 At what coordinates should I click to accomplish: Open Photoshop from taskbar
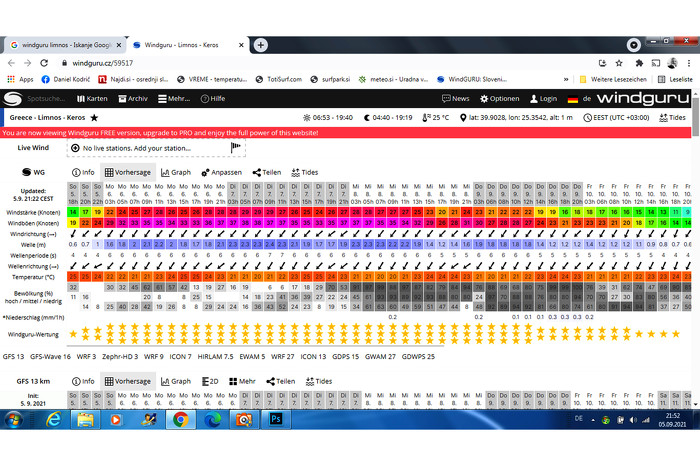(276, 420)
